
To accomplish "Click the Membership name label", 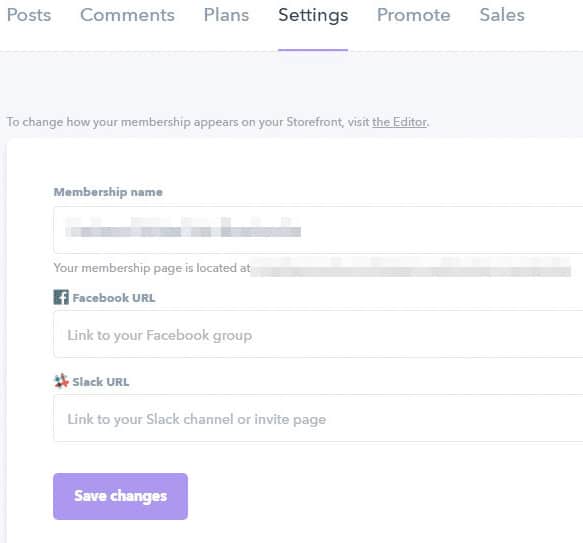I will coord(108,192).
